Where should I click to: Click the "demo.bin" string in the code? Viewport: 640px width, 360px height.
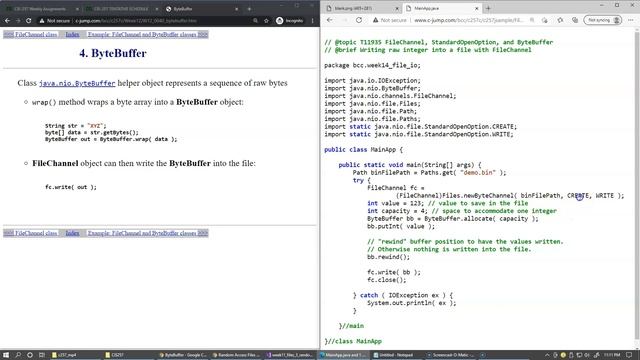[x=478, y=173]
